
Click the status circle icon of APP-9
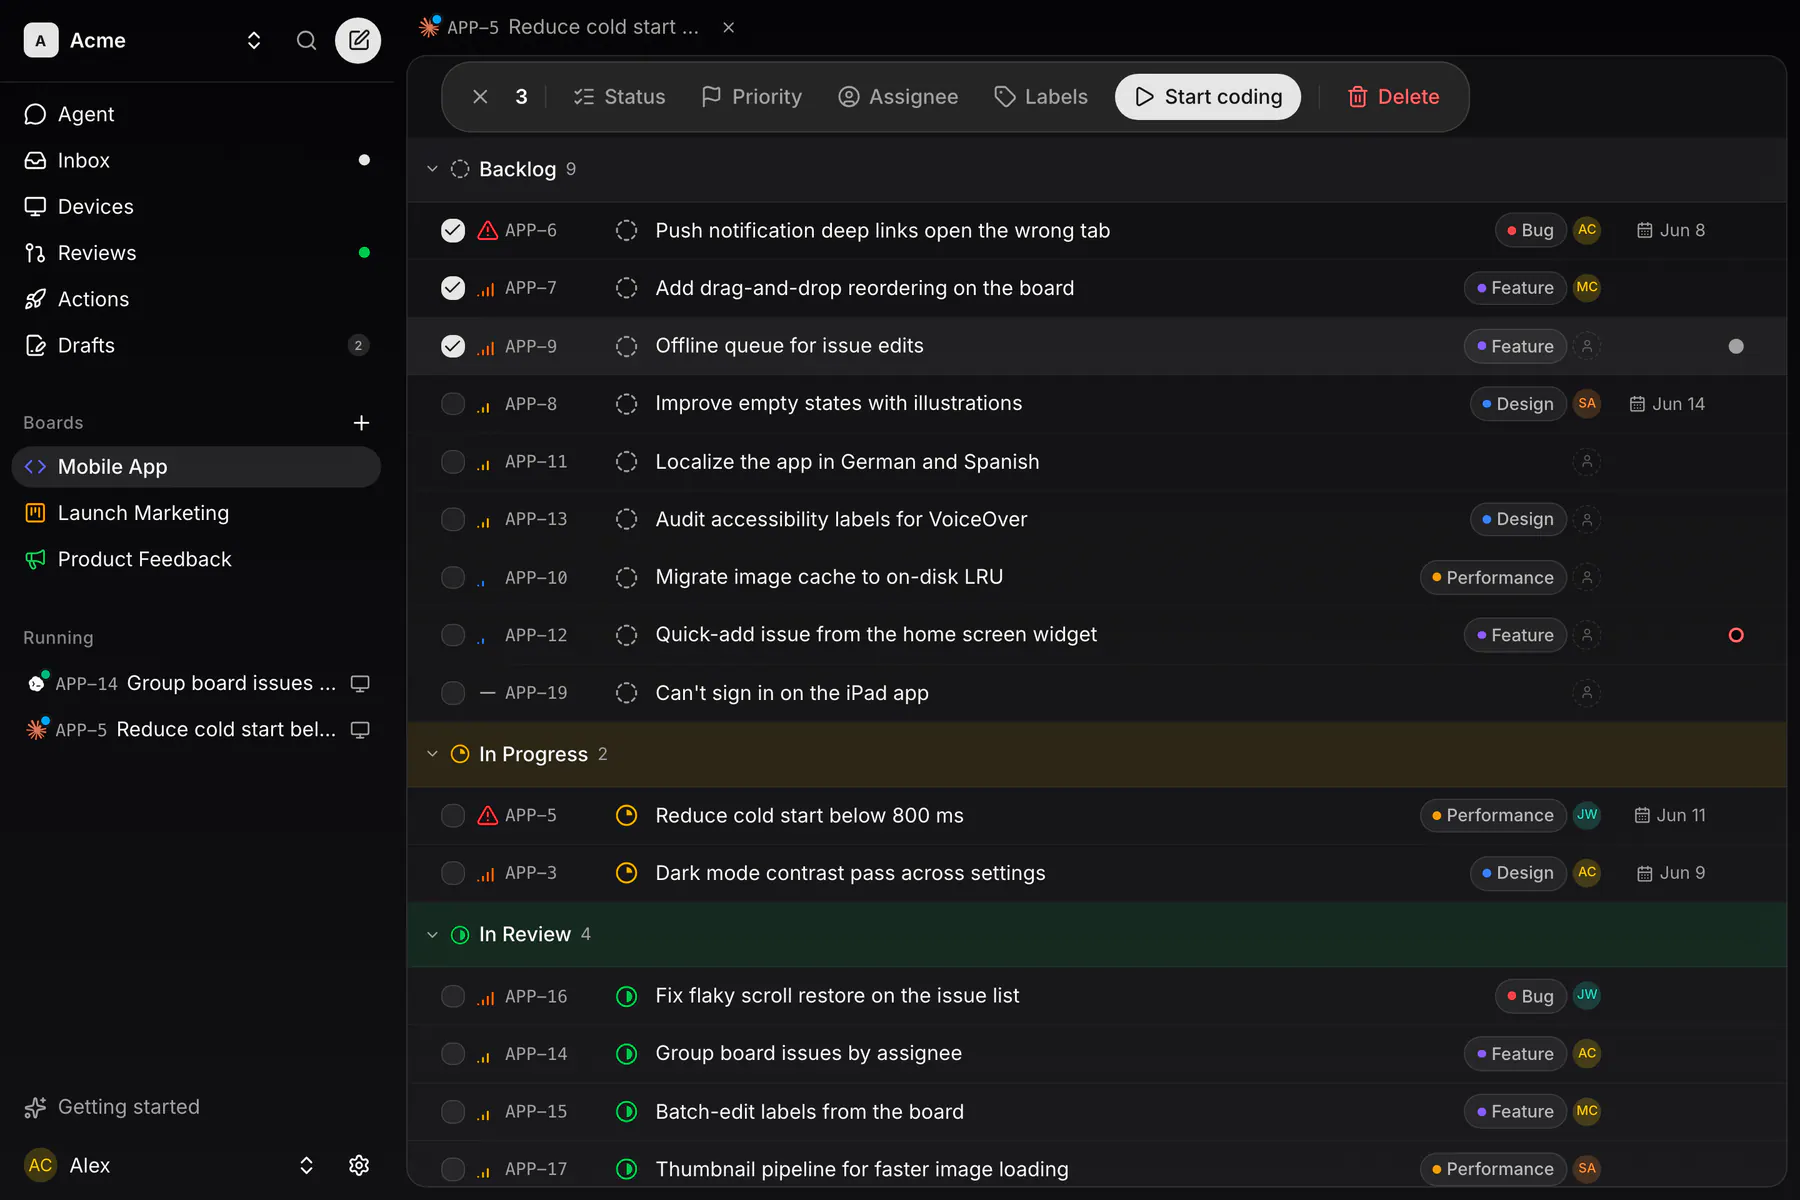pyautogui.click(x=626, y=346)
